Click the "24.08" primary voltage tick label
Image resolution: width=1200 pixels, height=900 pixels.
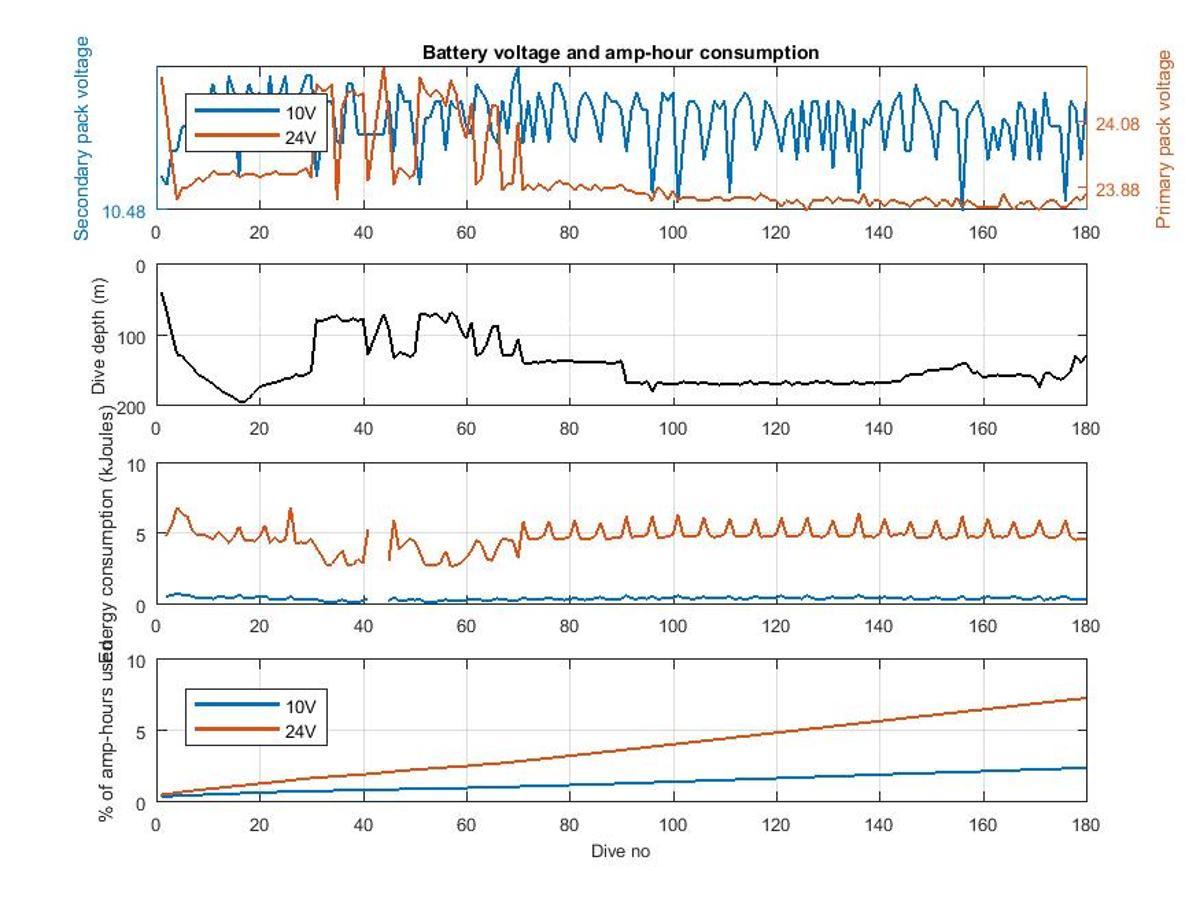coord(1117,124)
